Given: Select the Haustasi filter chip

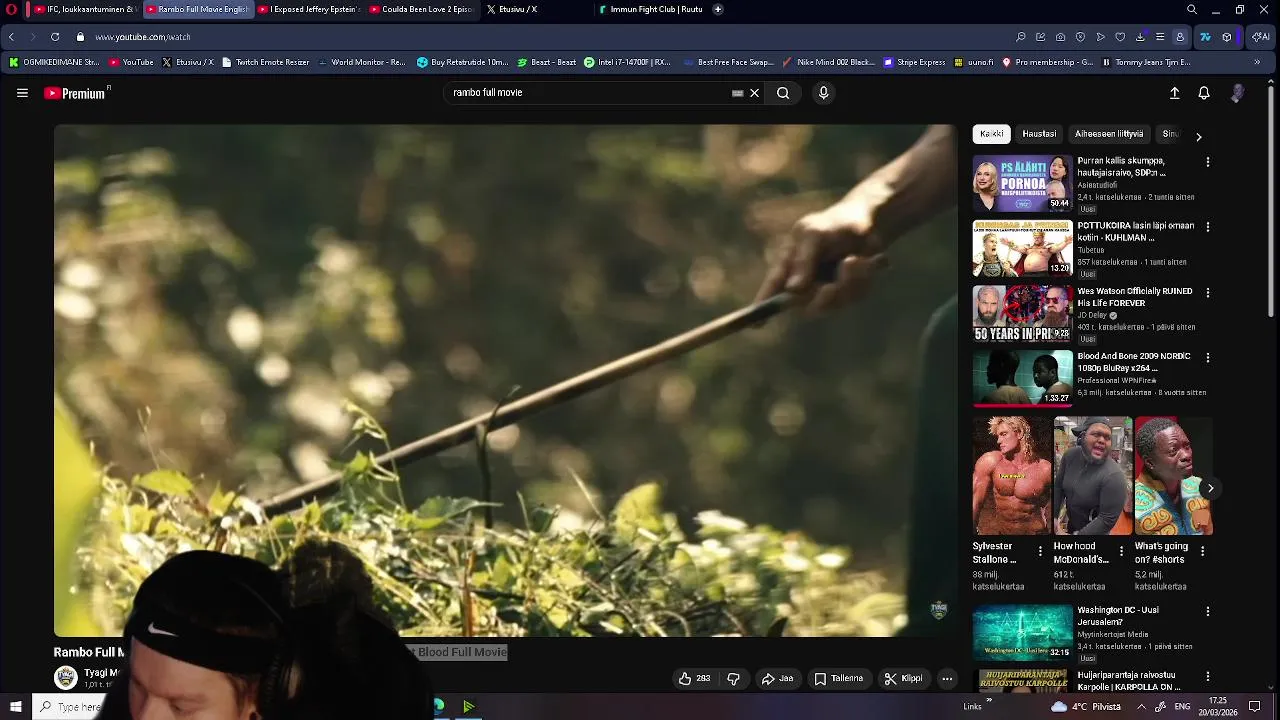Looking at the screenshot, I should [1039, 134].
